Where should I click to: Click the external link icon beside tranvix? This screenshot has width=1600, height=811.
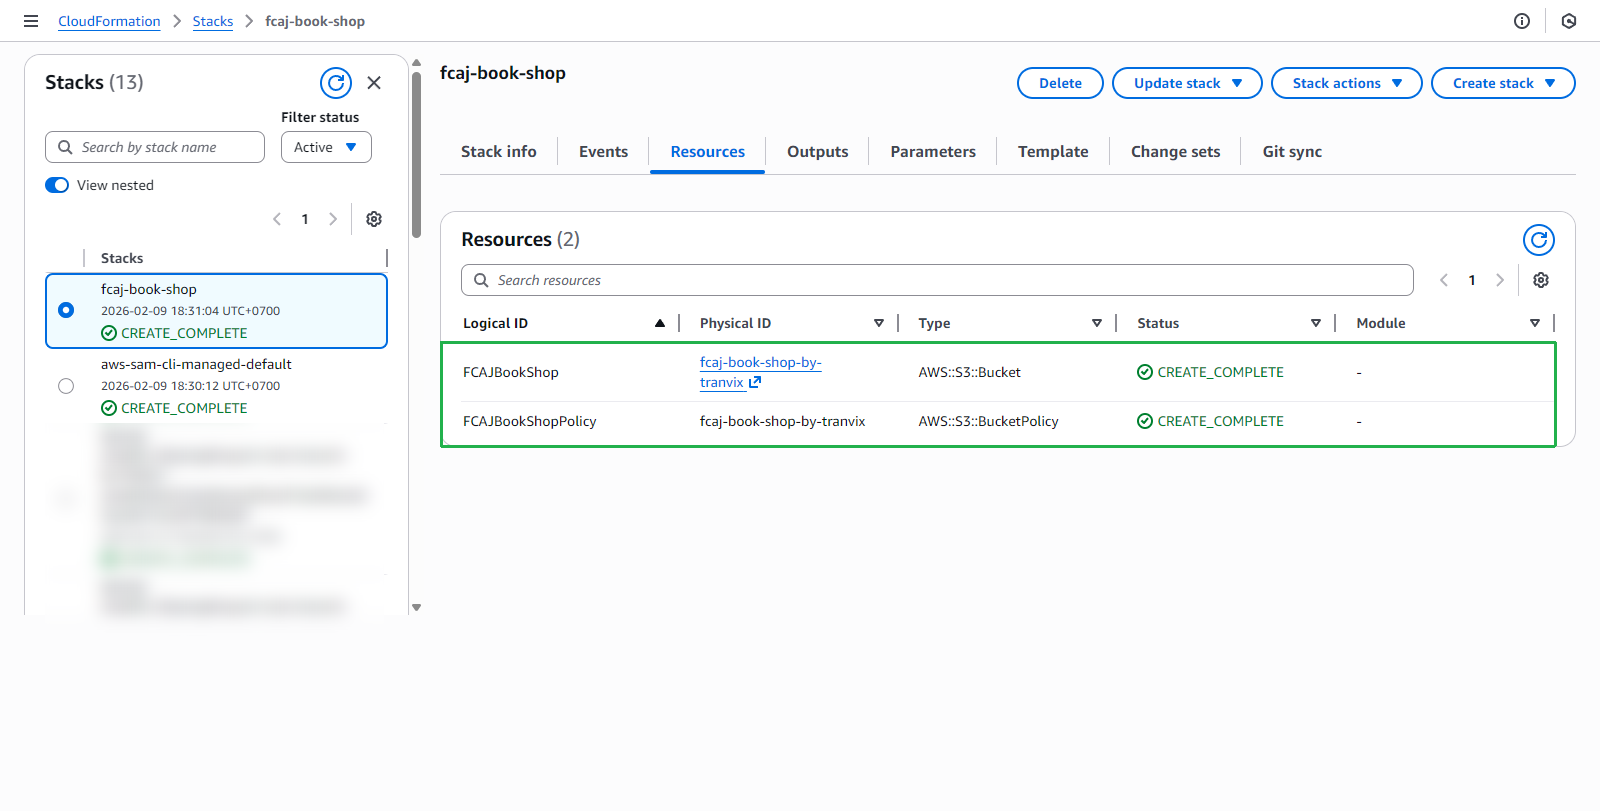(x=755, y=382)
